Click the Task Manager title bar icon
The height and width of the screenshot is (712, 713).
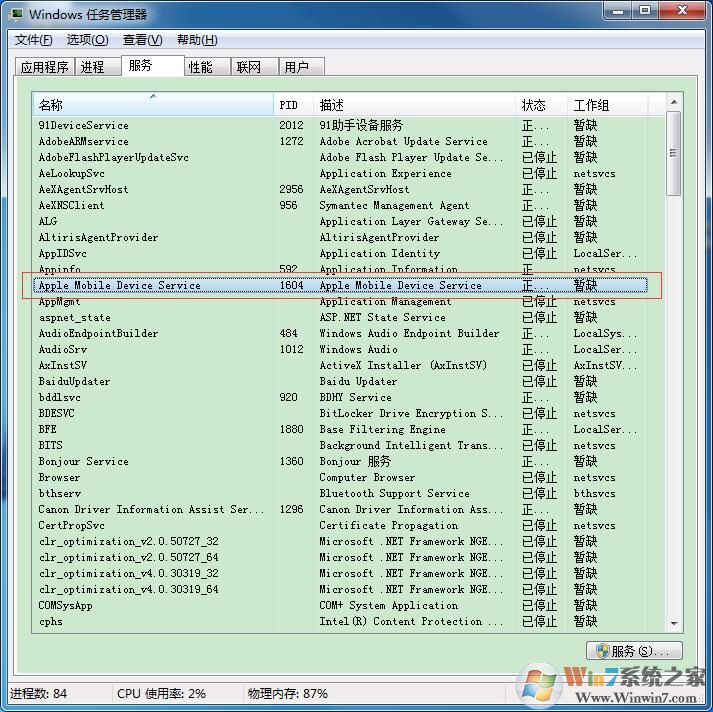click(x=16, y=14)
